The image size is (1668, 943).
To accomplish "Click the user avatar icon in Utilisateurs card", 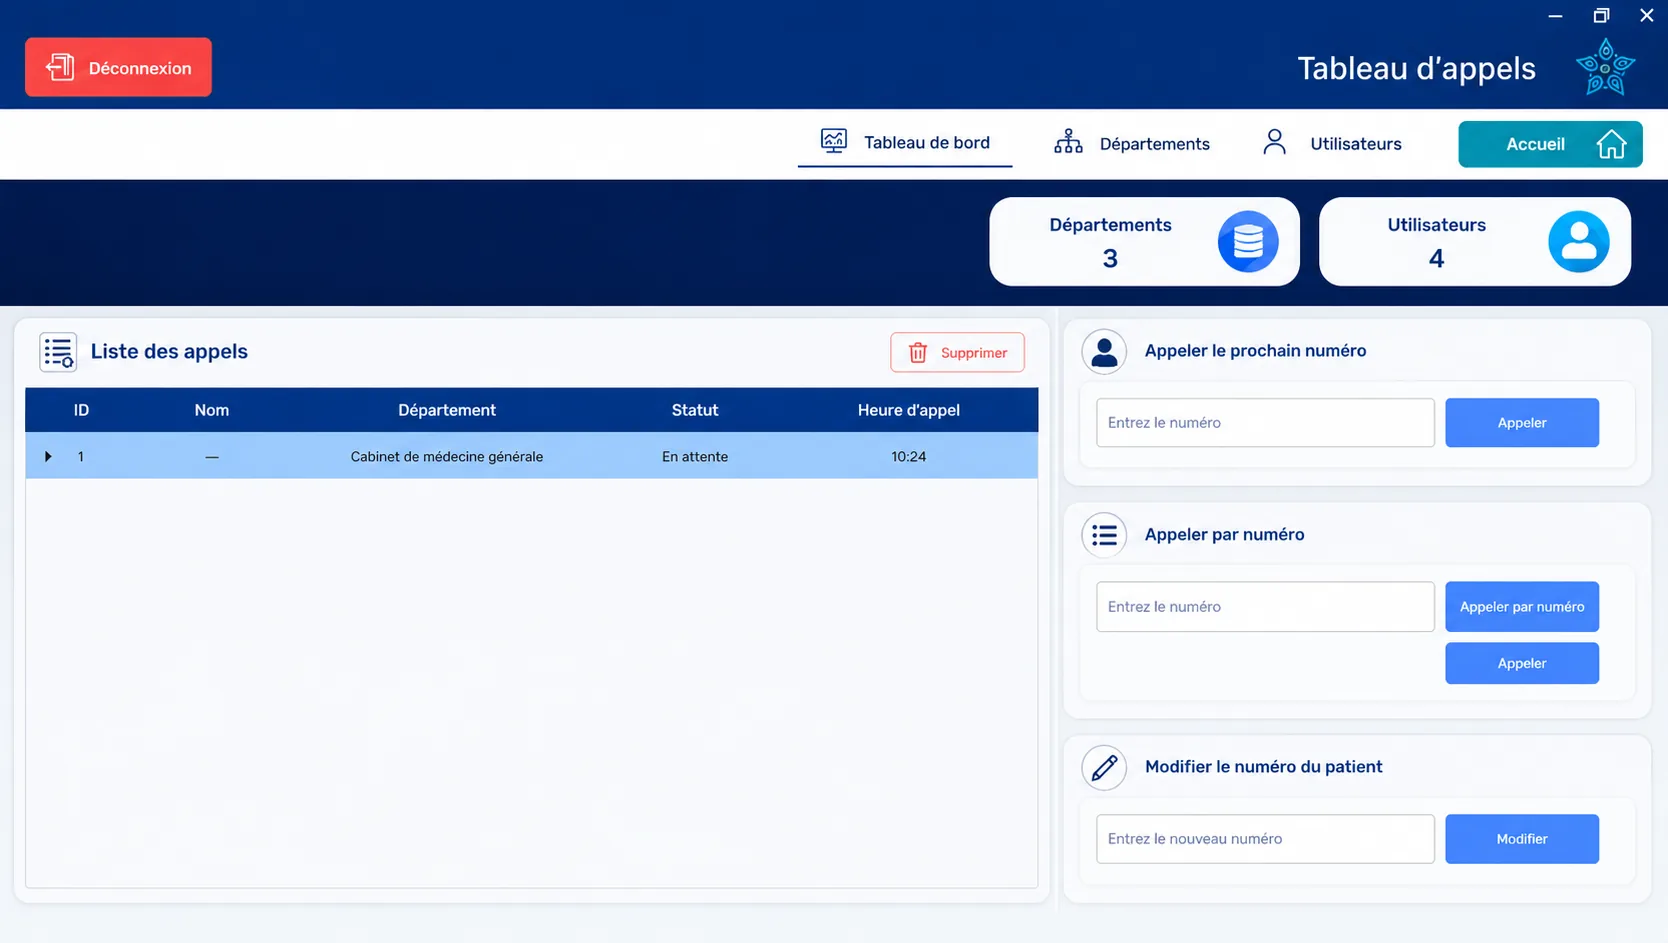I will (x=1578, y=241).
